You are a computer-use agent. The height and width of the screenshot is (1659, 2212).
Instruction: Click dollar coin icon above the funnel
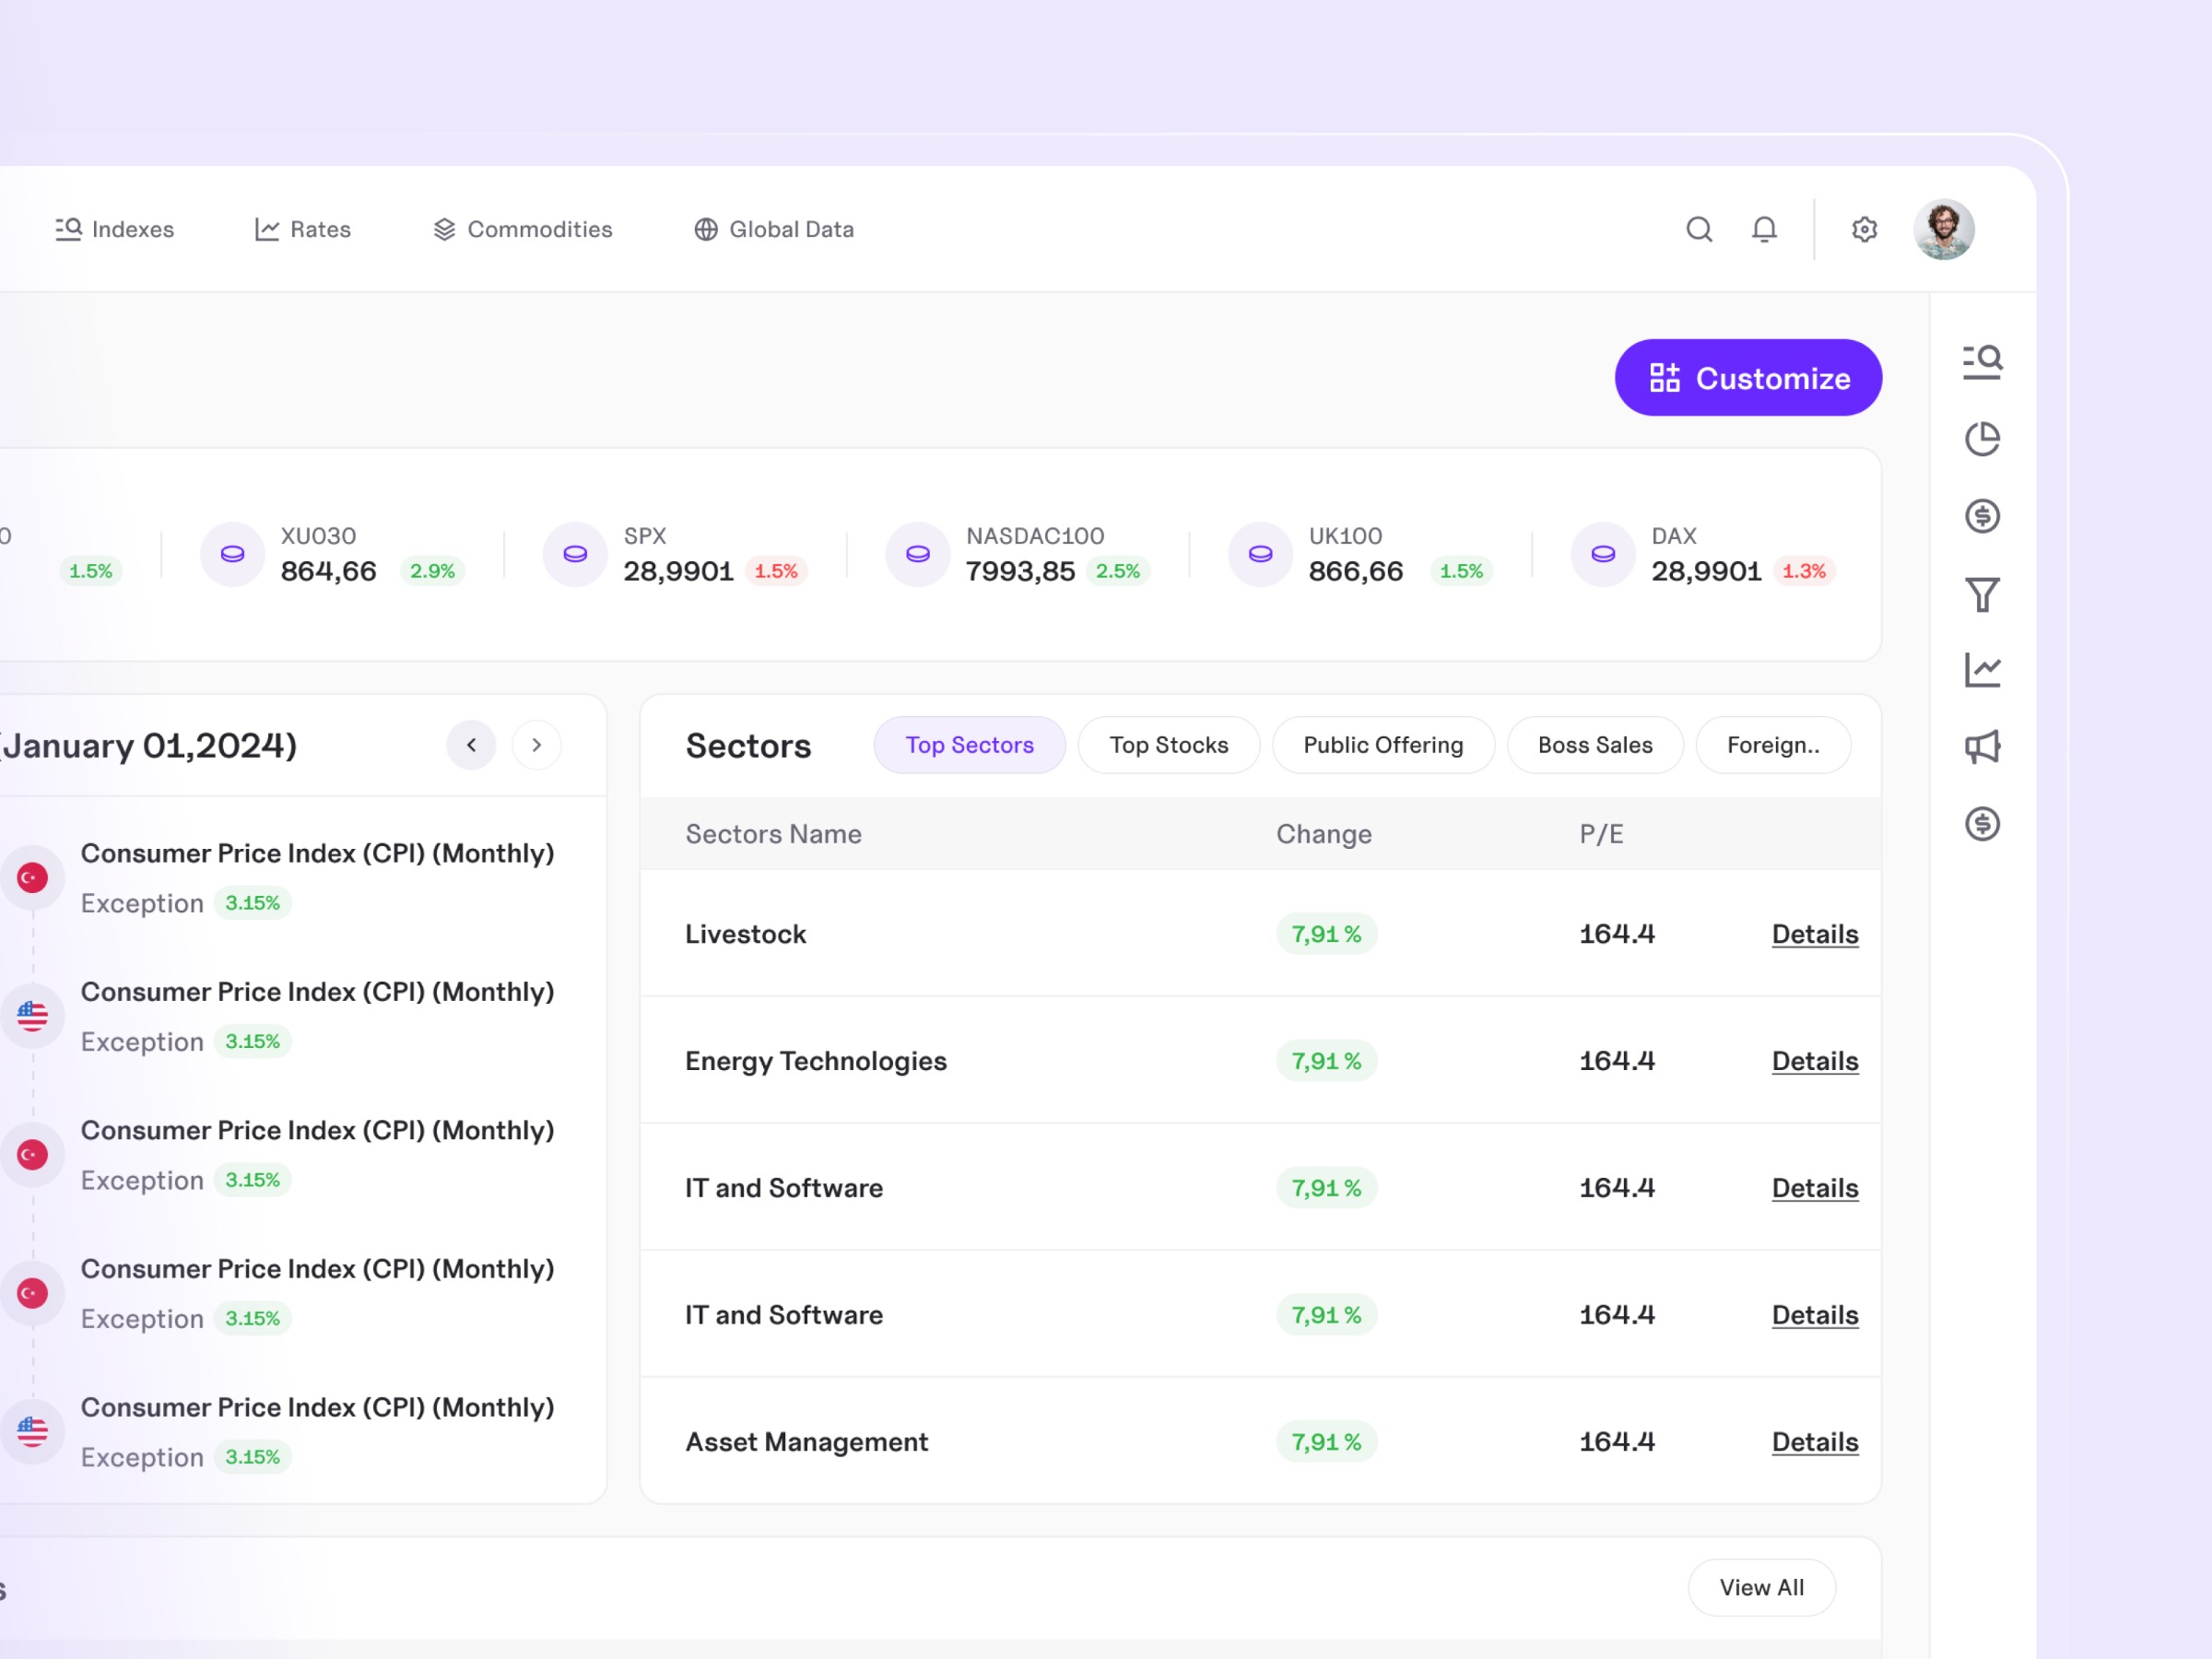click(1982, 516)
